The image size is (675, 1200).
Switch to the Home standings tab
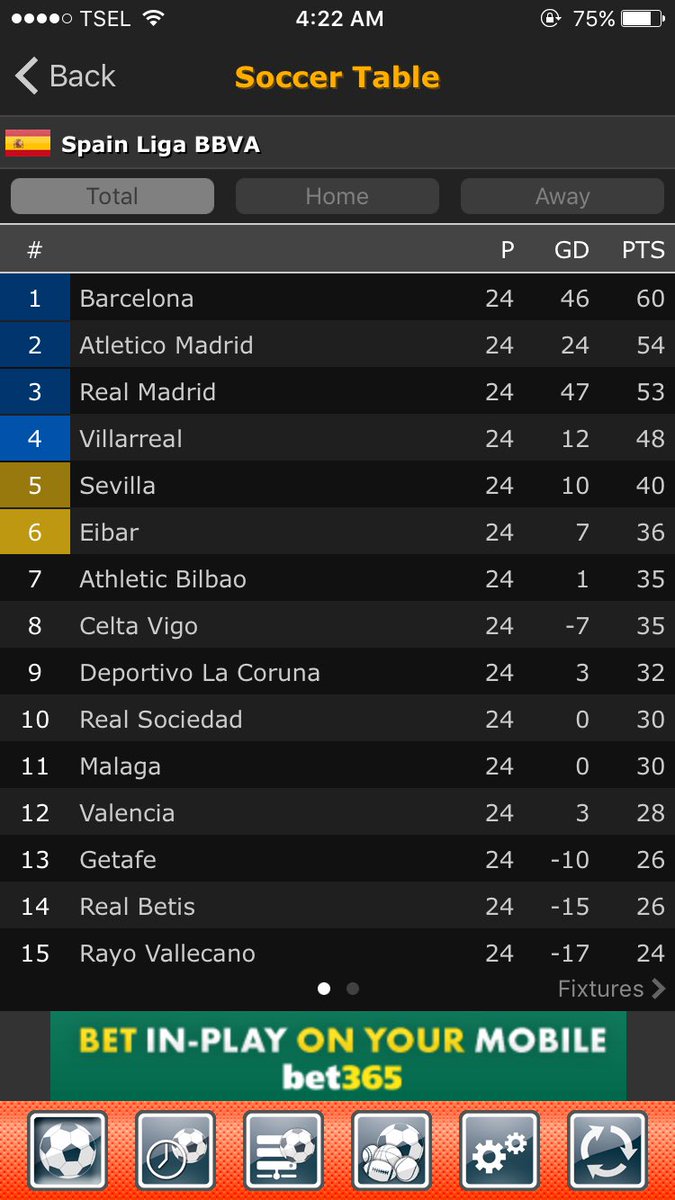pos(337,196)
